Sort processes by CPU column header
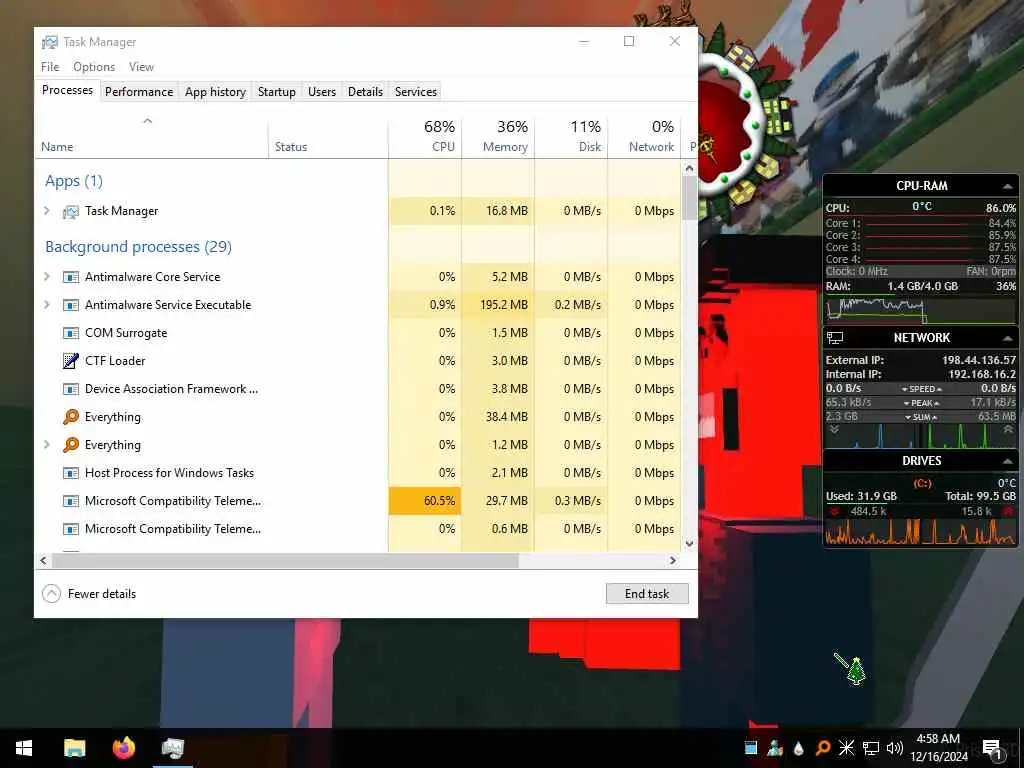1024x768 pixels. point(425,136)
